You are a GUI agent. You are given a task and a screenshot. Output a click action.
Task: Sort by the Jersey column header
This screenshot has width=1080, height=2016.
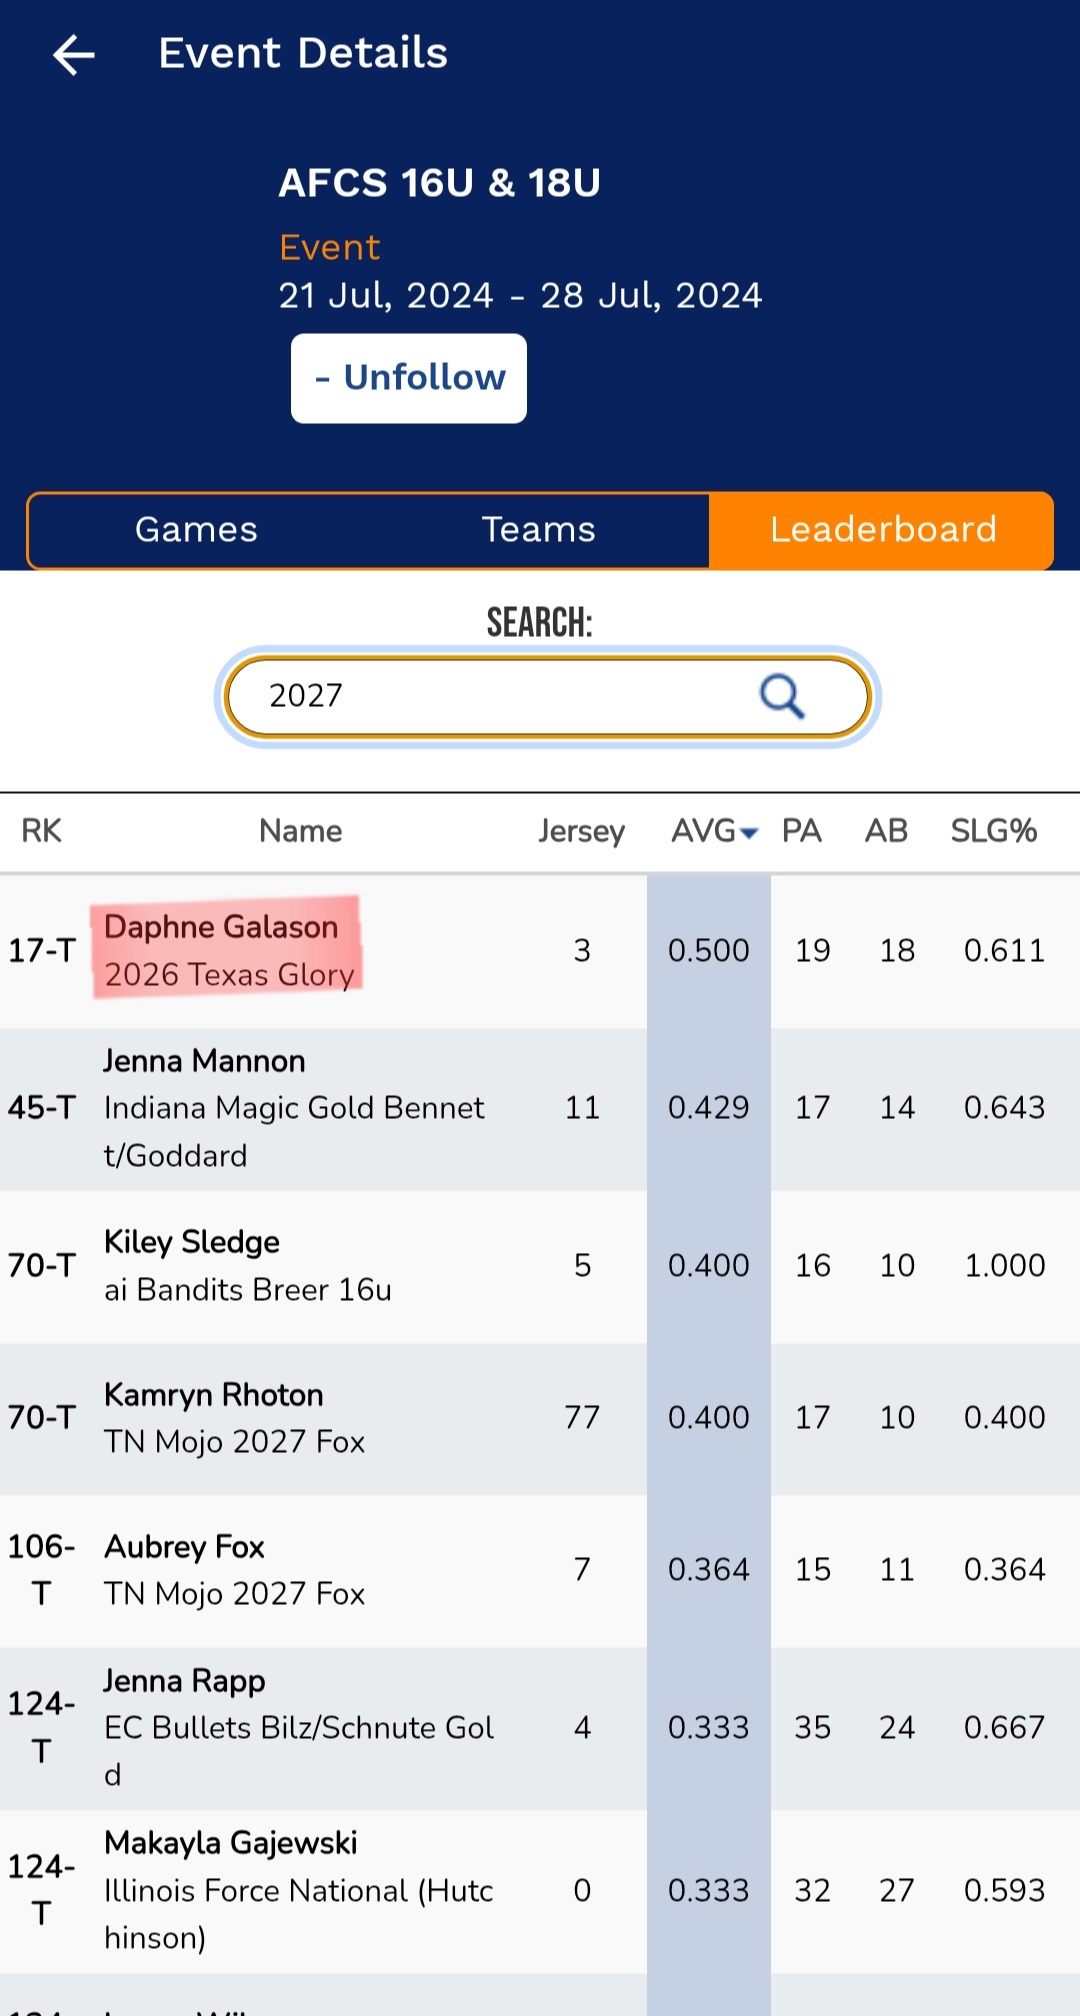[x=581, y=831]
